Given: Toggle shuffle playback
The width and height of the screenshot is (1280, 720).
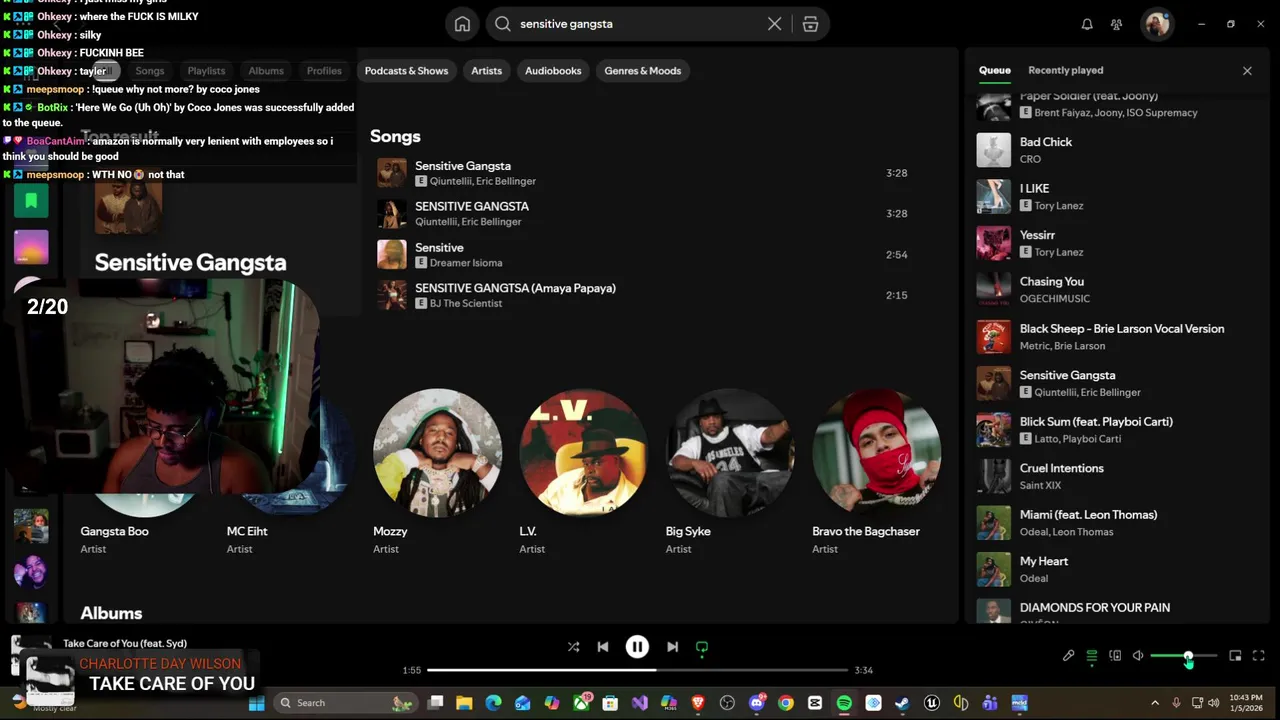Looking at the screenshot, I should pos(573,647).
